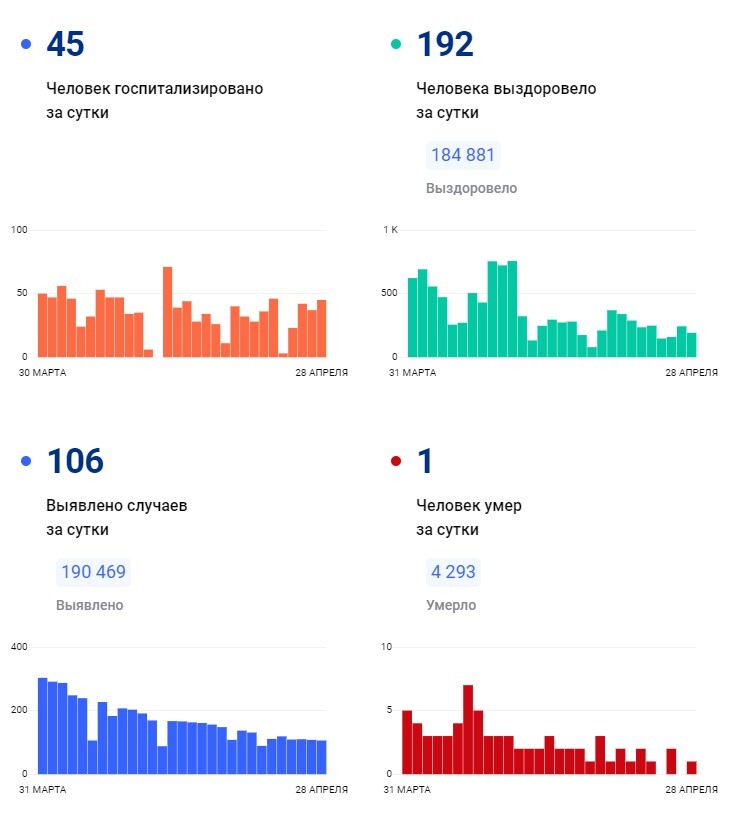Click the large hospitalized count 45
The width and height of the screenshot is (740, 825).
(66, 44)
